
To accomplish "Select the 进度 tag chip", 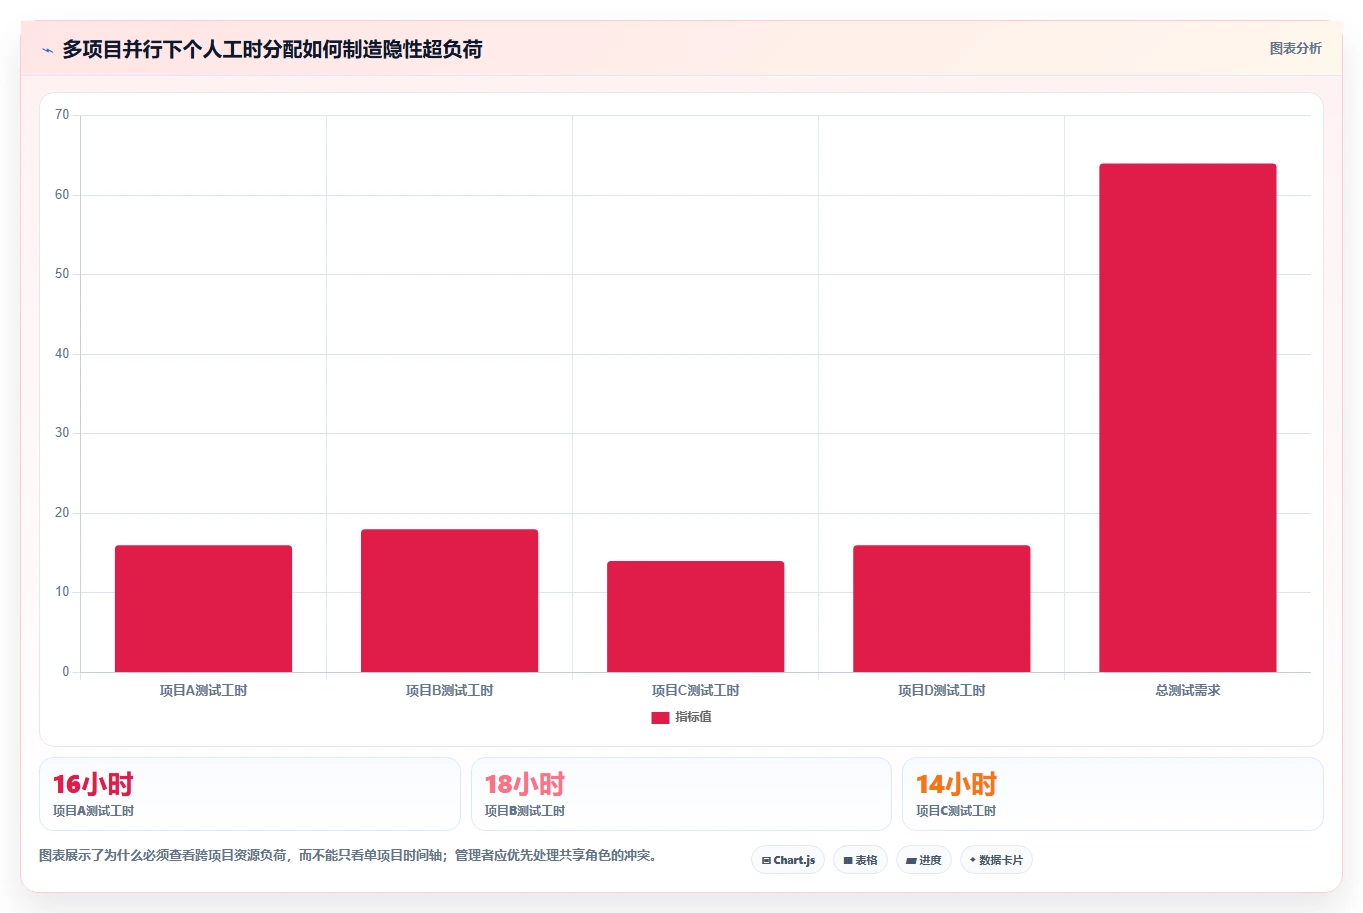I will coord(924,860).
